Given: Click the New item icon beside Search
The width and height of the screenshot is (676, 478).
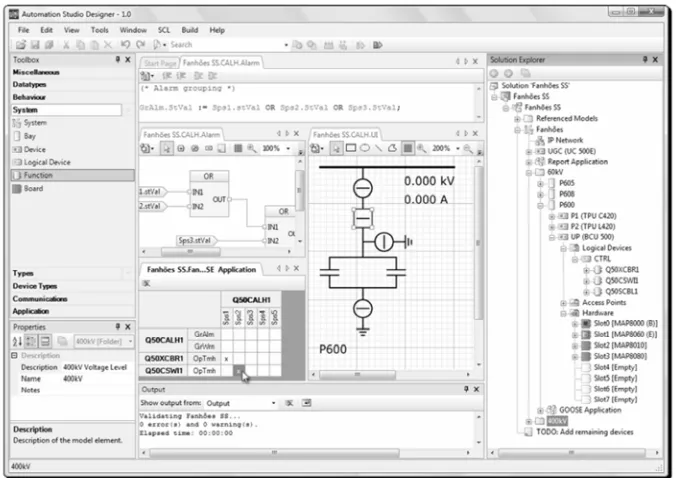Looking at the screenshot, I should (157, 44).
